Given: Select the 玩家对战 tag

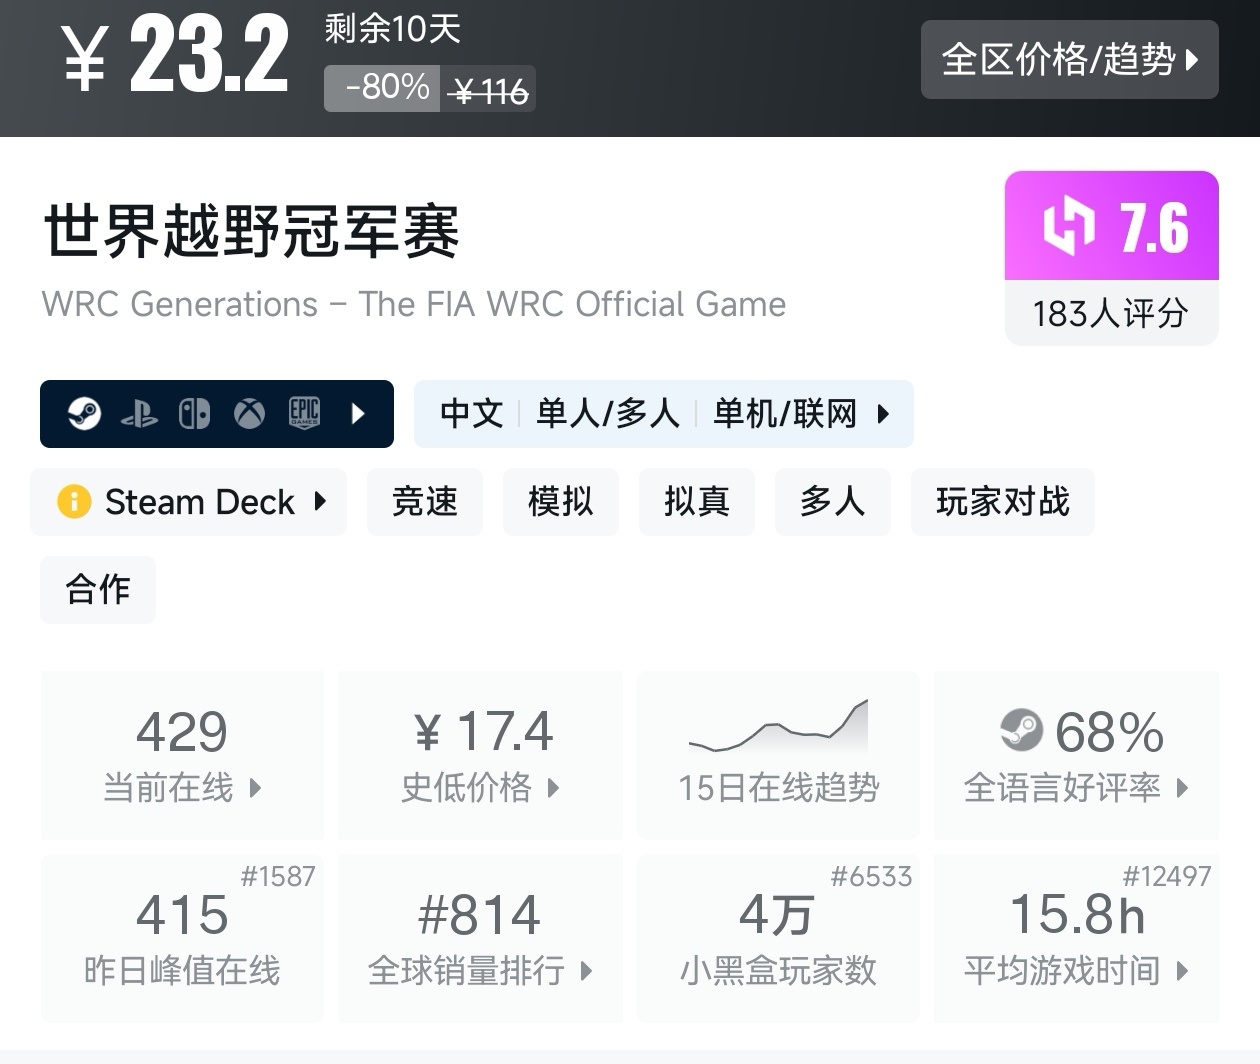Looking at the screenshot, I should click(1003, 501).
